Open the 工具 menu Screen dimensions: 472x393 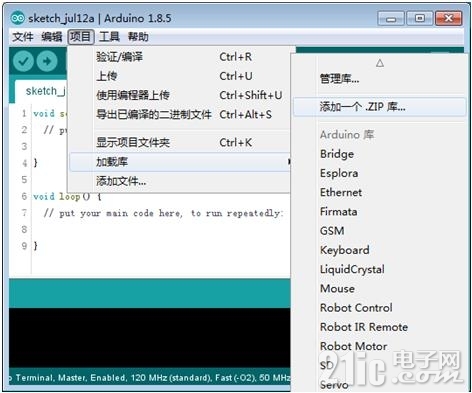pyautogui.click(x=109, y=36)
